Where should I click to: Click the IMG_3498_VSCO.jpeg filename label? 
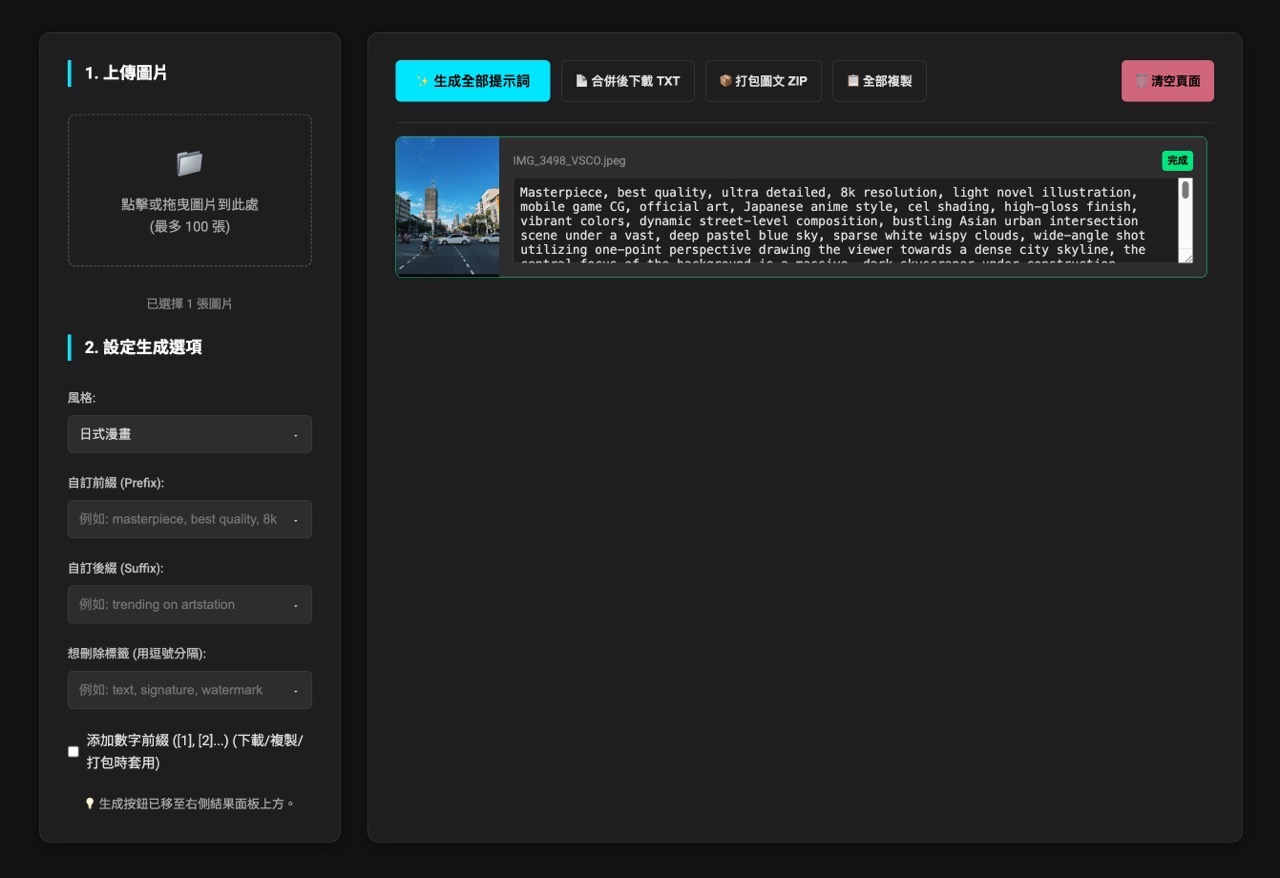click(569, 160)
